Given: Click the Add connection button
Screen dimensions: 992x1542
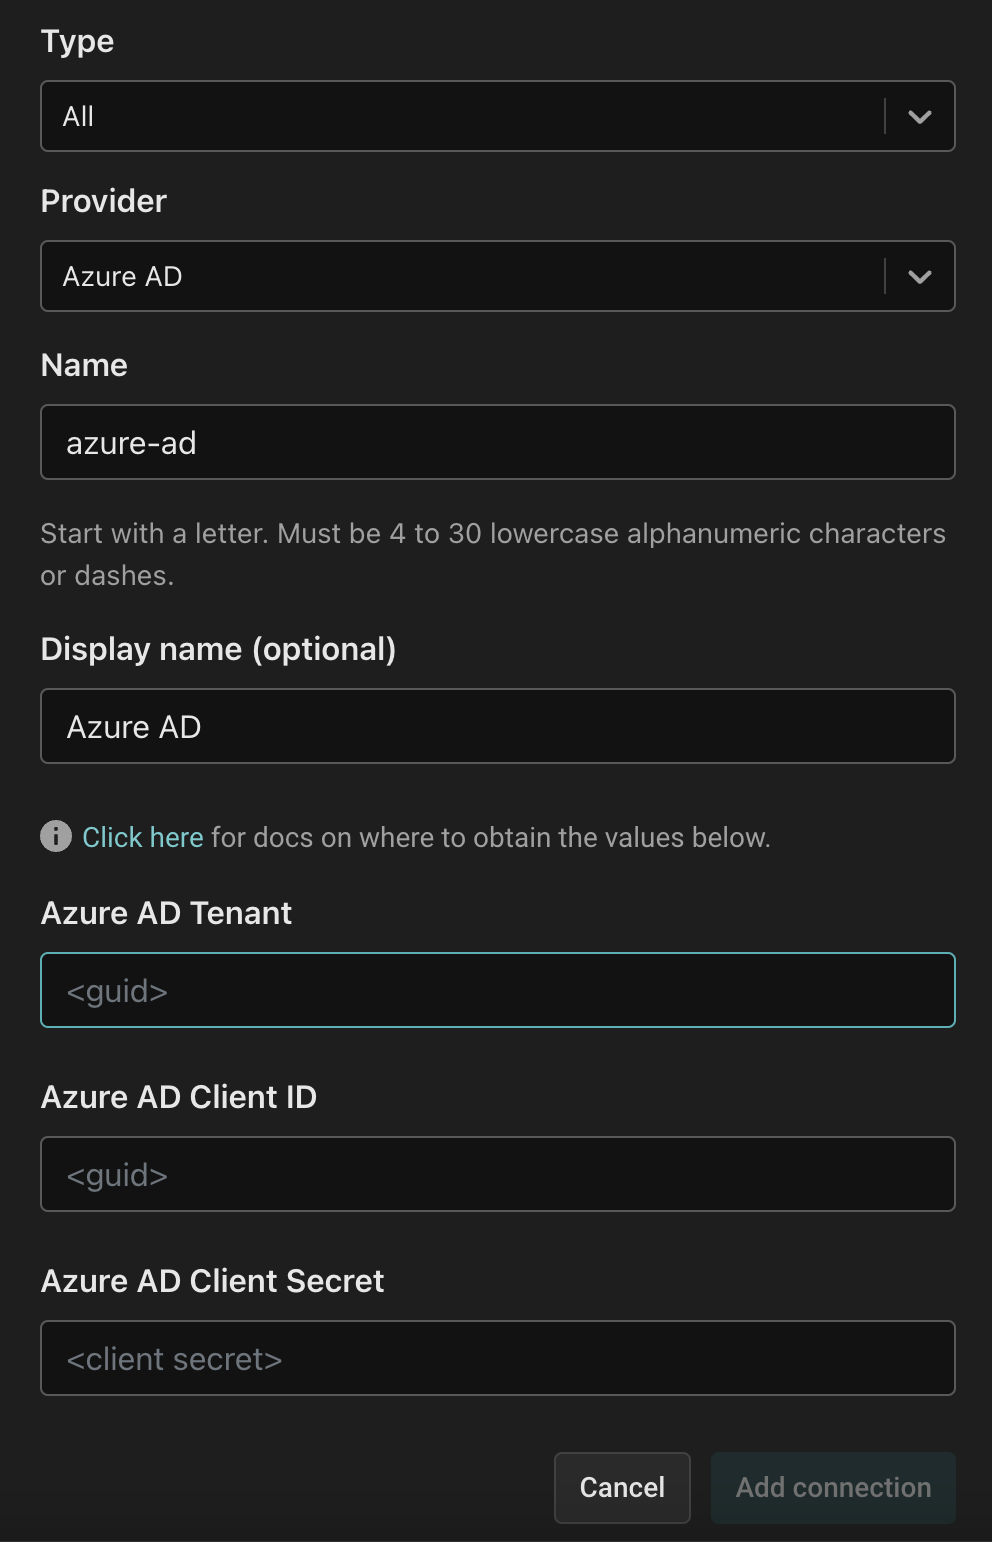Looking at the screenshot, I should [833, 1487].
